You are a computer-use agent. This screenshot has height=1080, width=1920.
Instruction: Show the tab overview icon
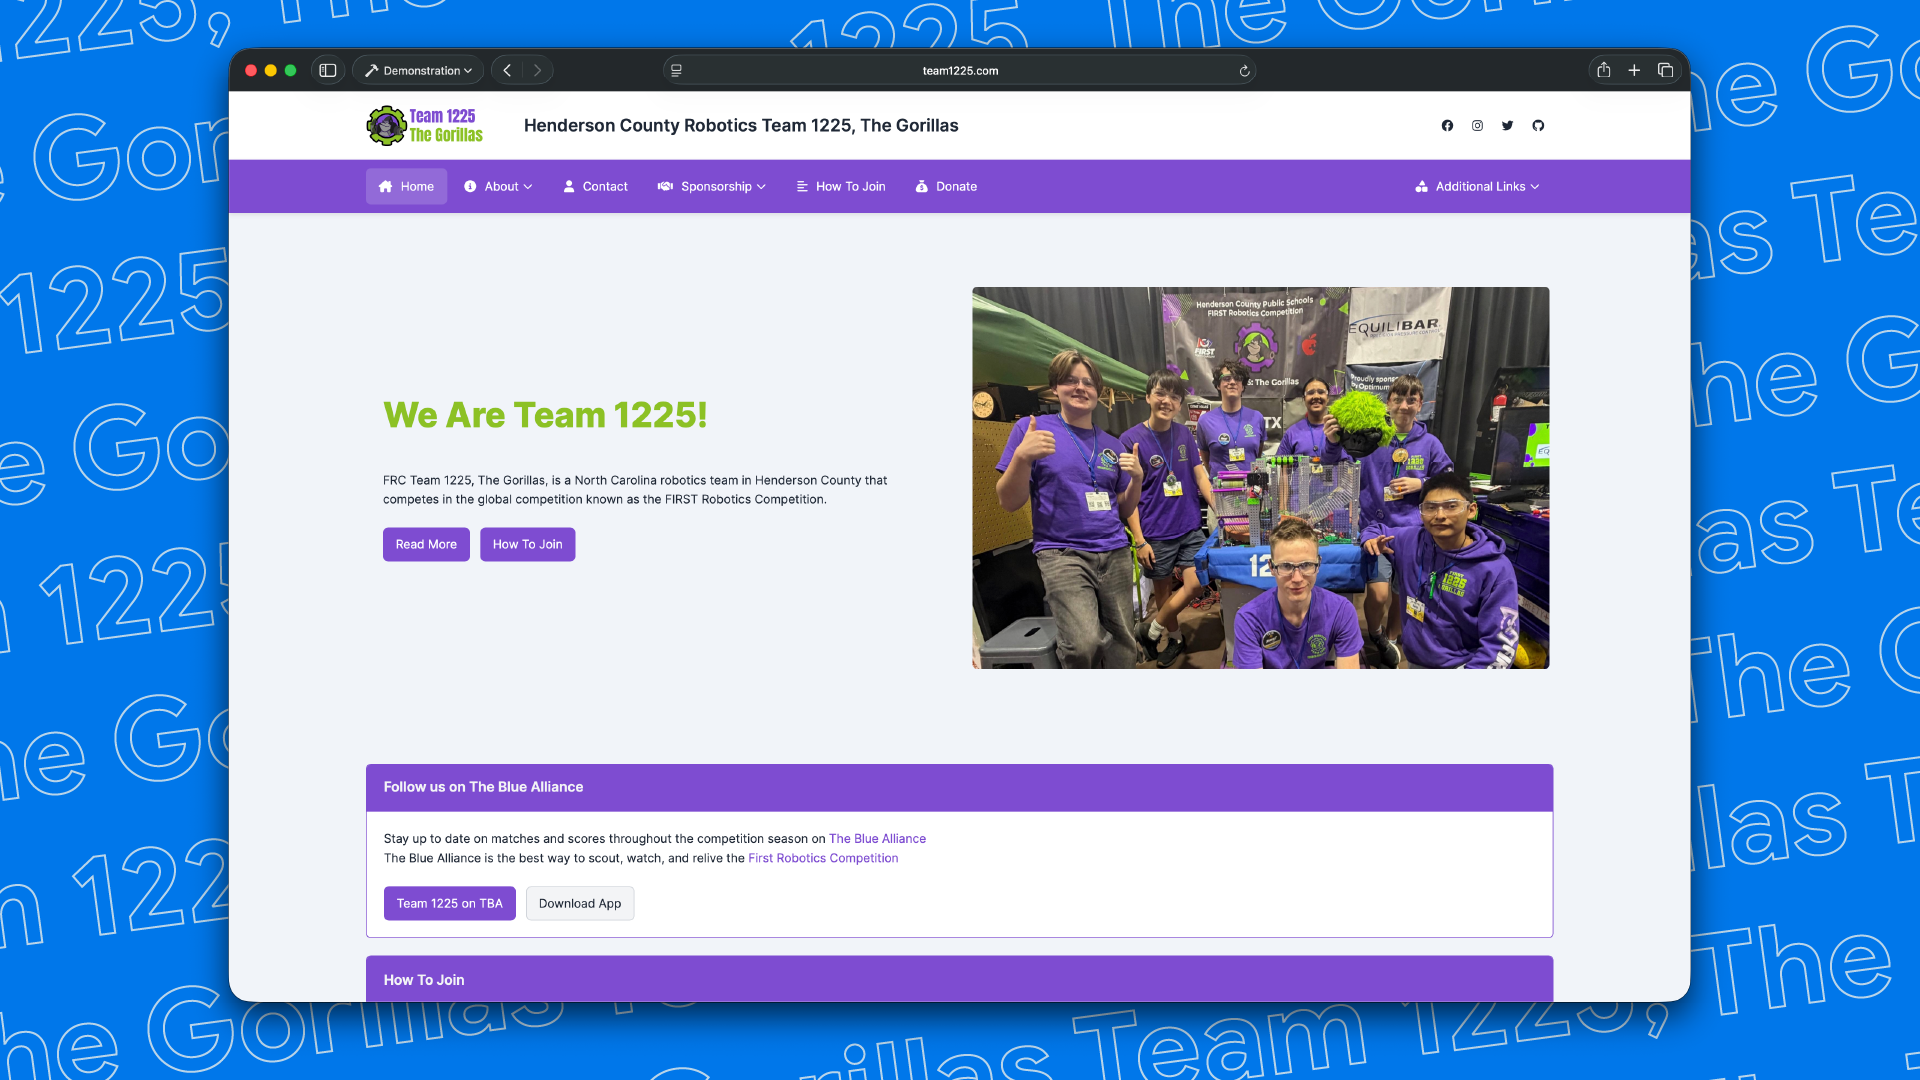tap(1665, 71)
